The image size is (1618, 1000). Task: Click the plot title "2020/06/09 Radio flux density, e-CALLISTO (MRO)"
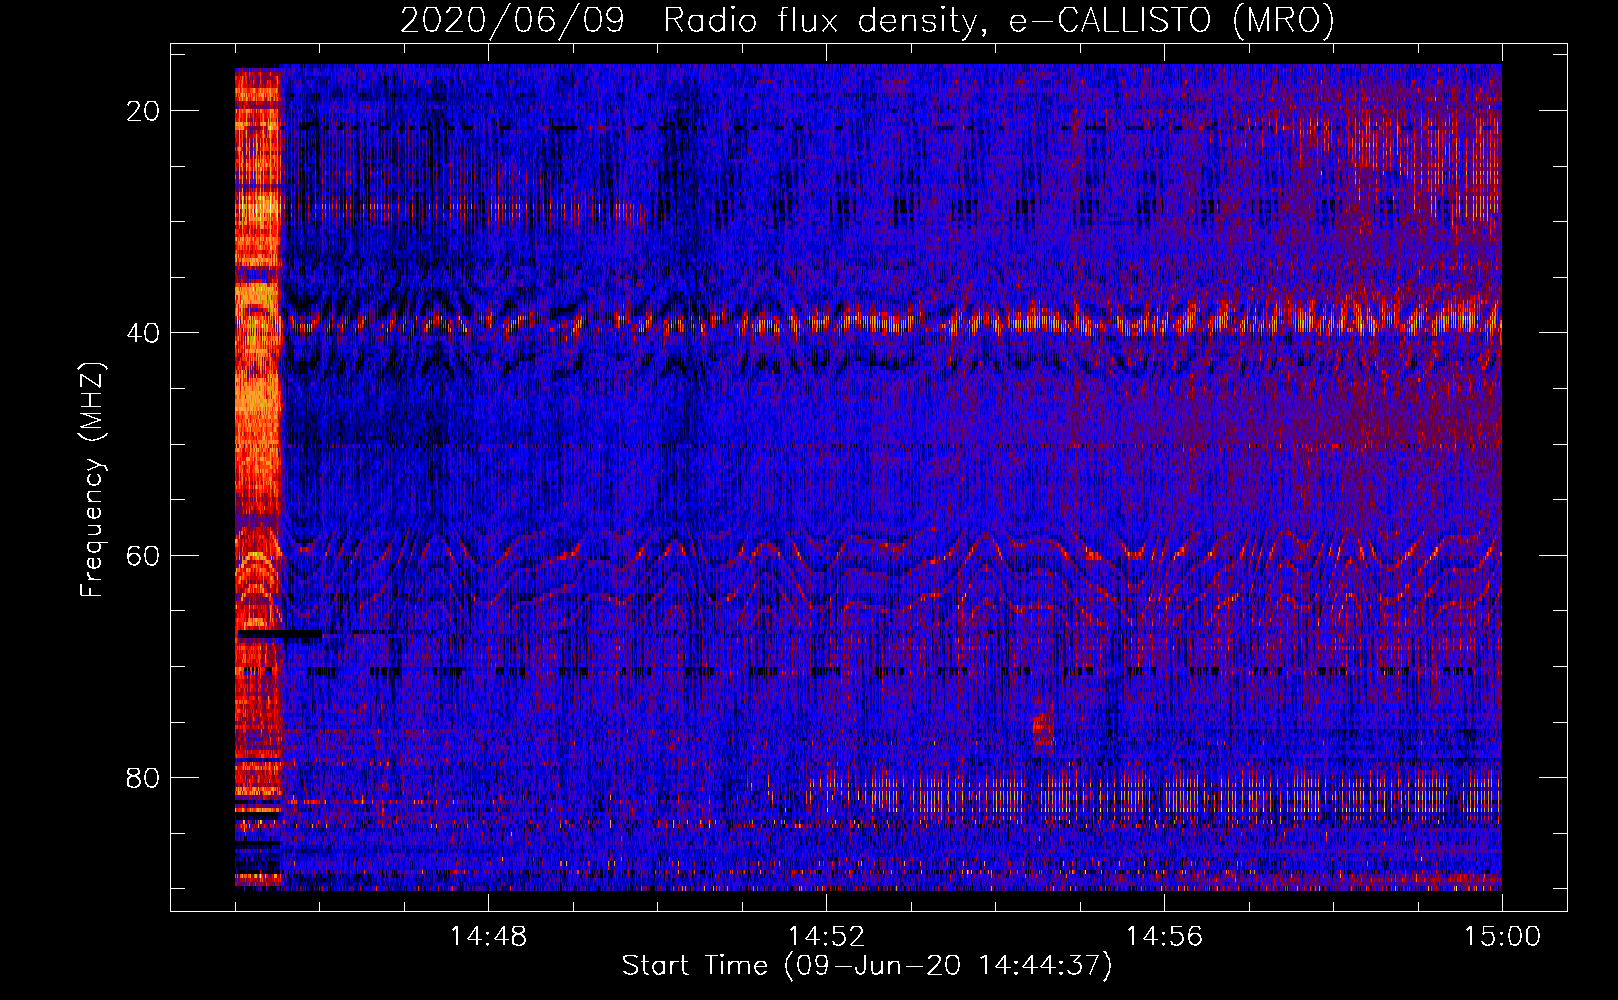point(867,20)
